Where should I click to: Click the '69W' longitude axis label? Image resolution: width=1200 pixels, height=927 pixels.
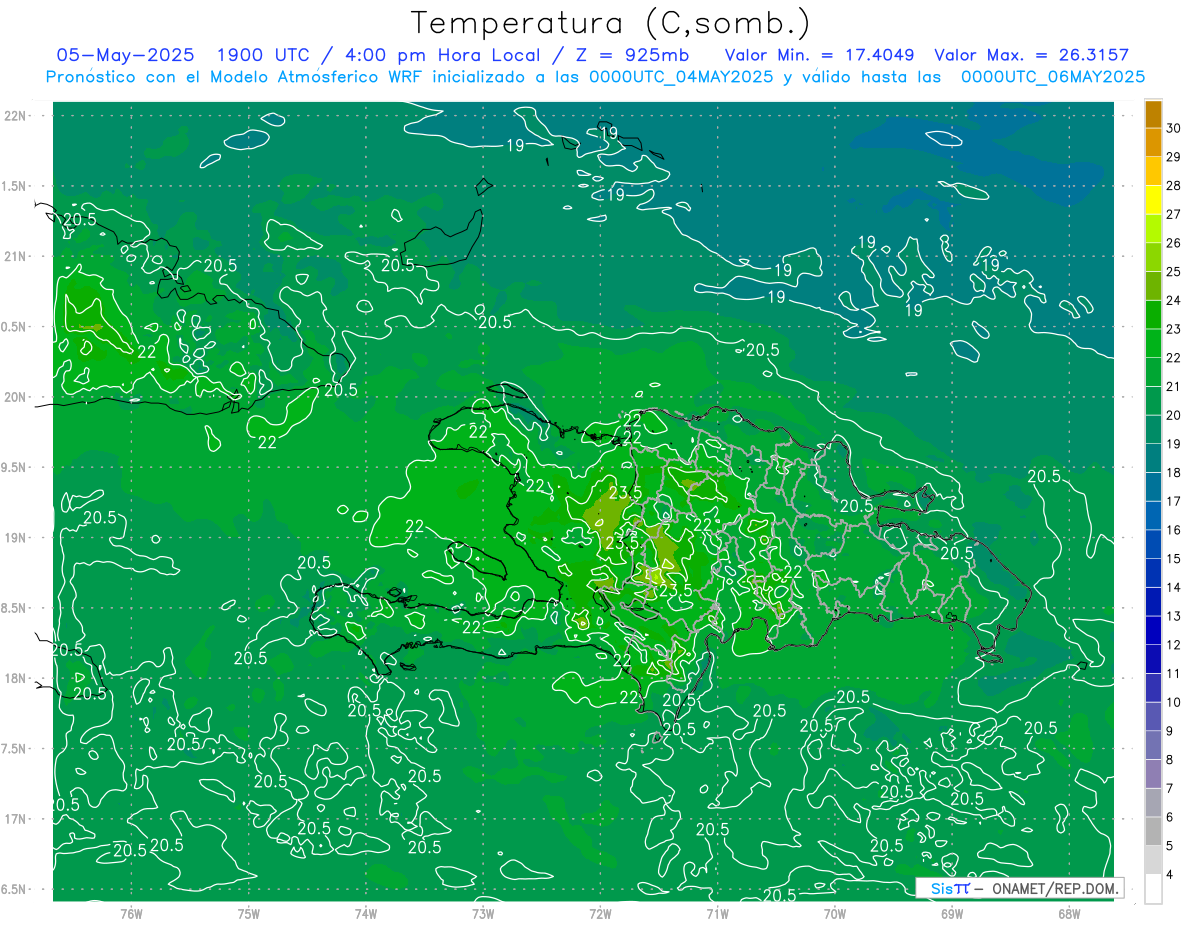(x=952, y=914)
